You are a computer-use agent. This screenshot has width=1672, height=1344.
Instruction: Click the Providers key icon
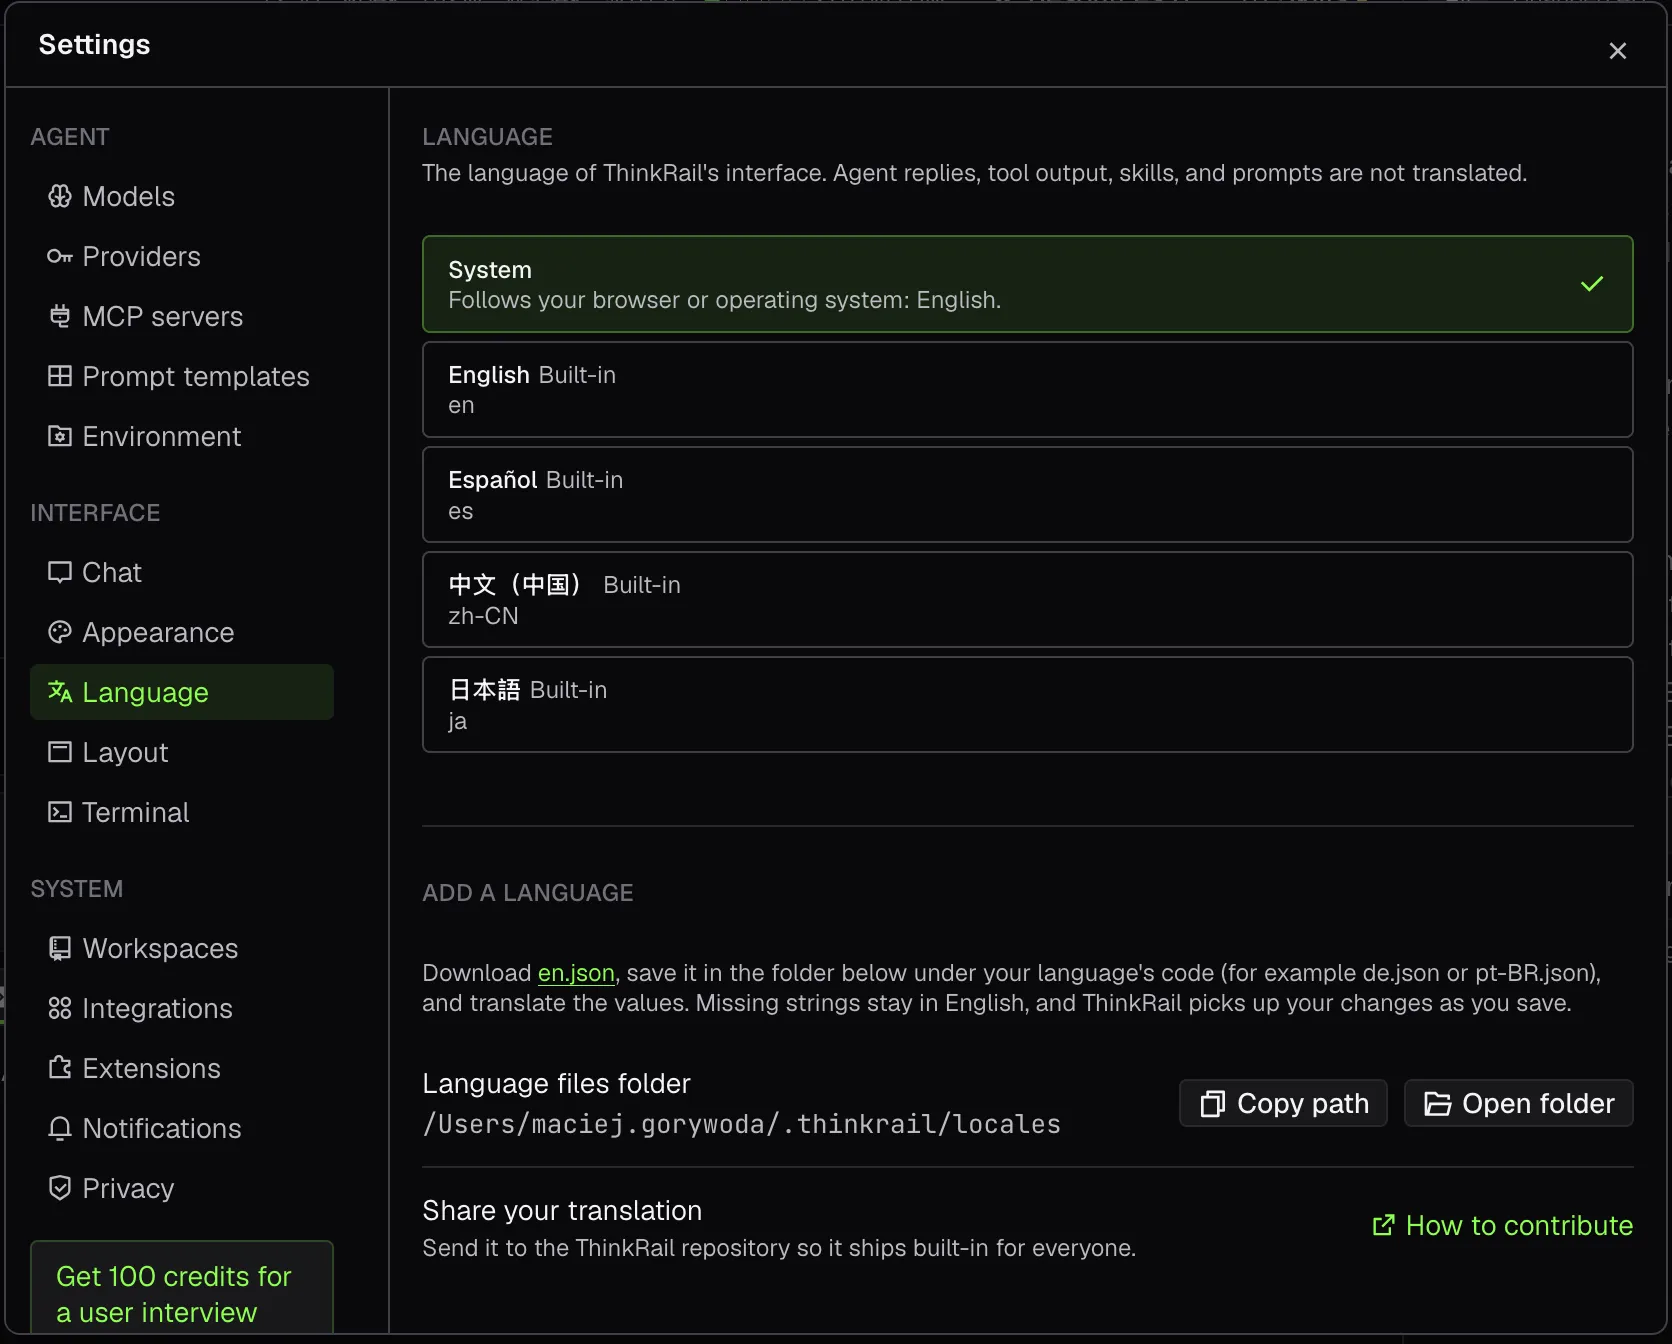(x=60, y=256)
